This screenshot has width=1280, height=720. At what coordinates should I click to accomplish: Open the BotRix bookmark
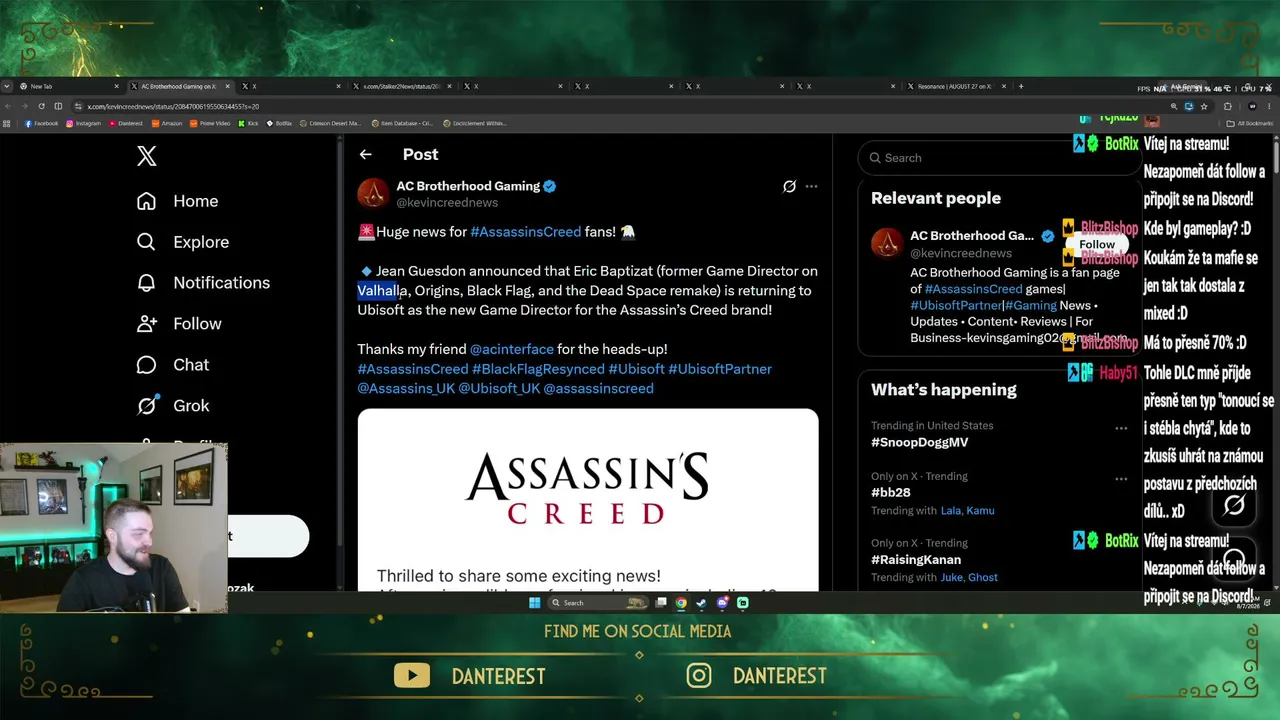tap(279, 124)
